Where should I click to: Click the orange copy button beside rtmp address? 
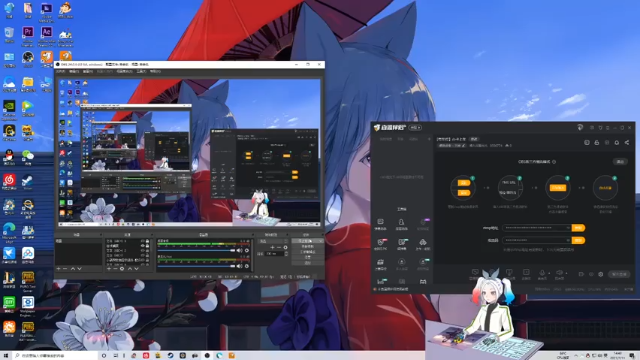tap(578, 228)
